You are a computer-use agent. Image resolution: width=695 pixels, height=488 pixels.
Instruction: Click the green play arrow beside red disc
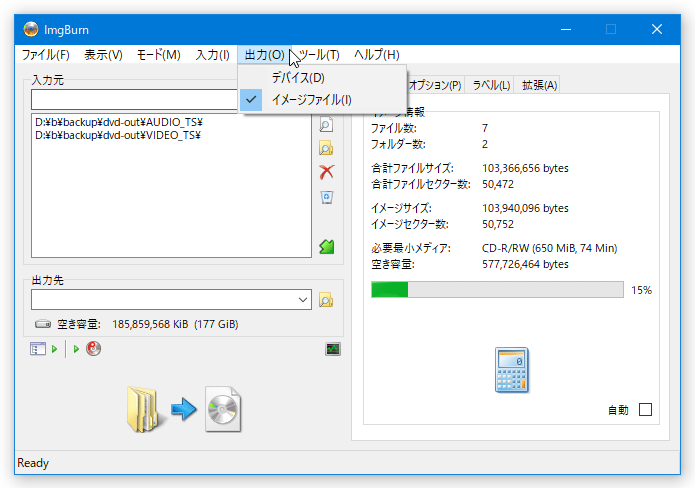pos(76,349)
